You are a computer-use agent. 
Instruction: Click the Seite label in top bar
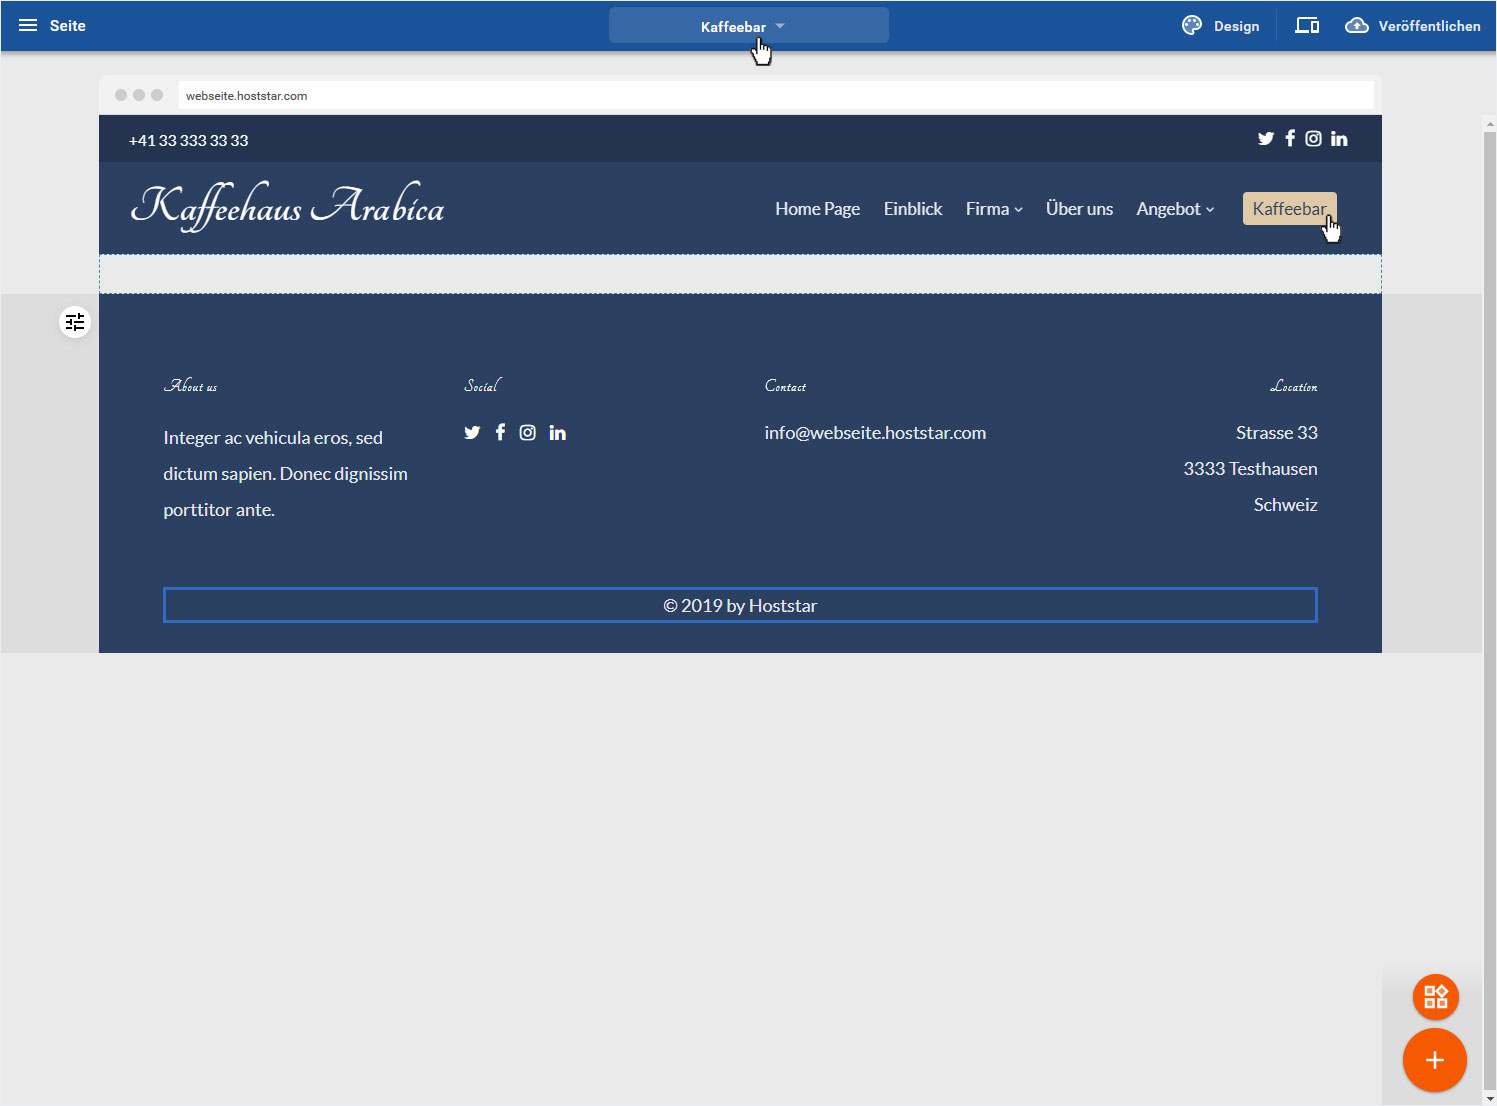(x=68, y=26)
